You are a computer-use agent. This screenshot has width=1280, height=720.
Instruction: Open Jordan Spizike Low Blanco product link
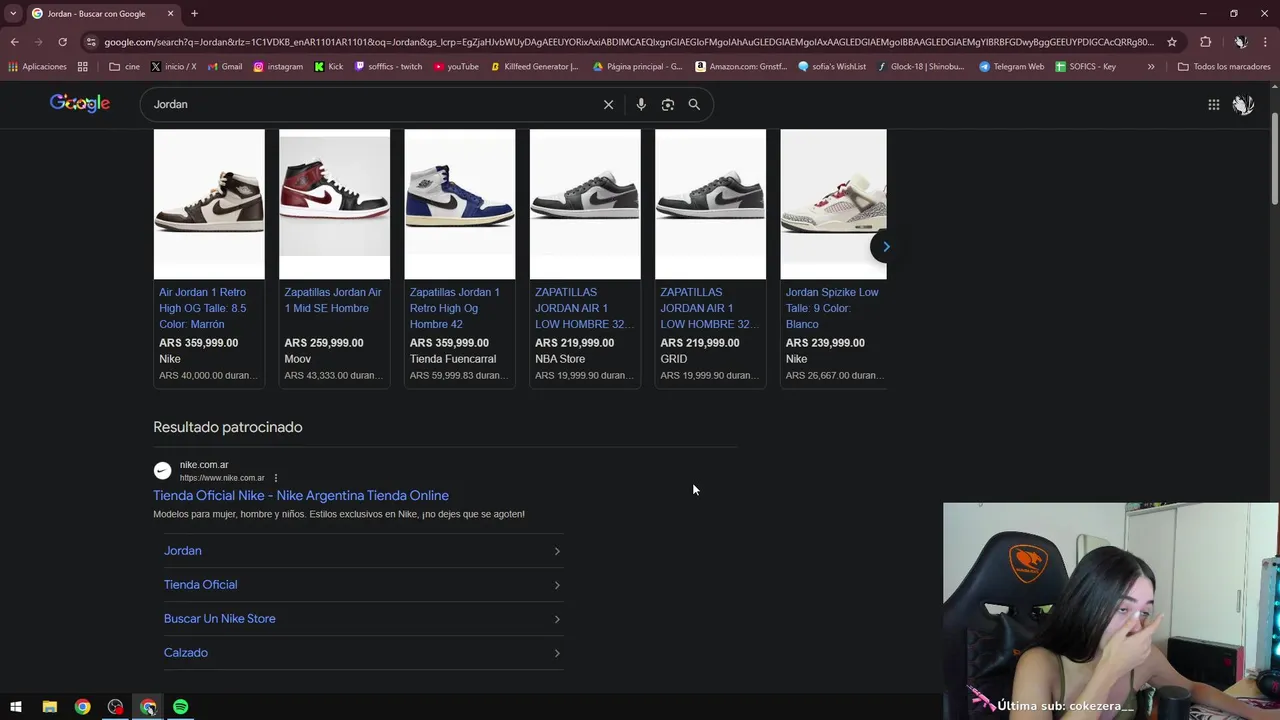point(833,308)
